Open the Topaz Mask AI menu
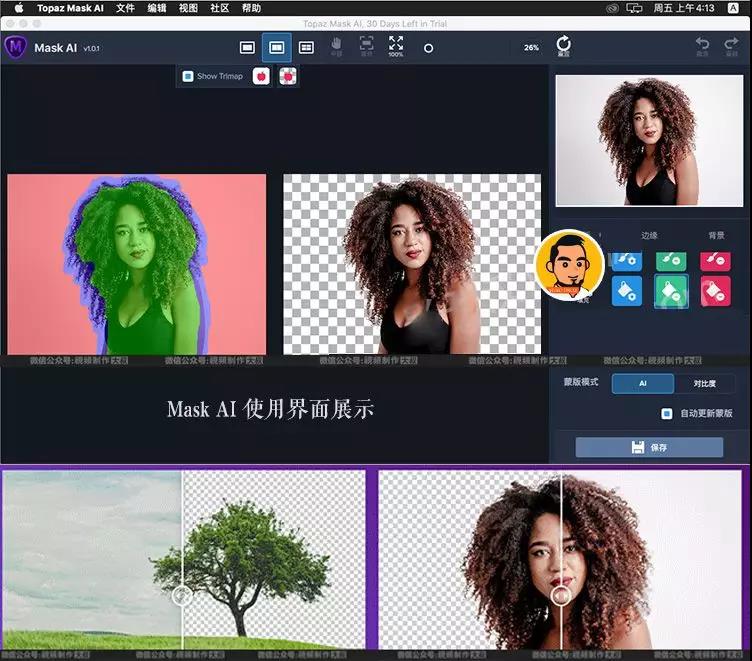 point(70,8)
